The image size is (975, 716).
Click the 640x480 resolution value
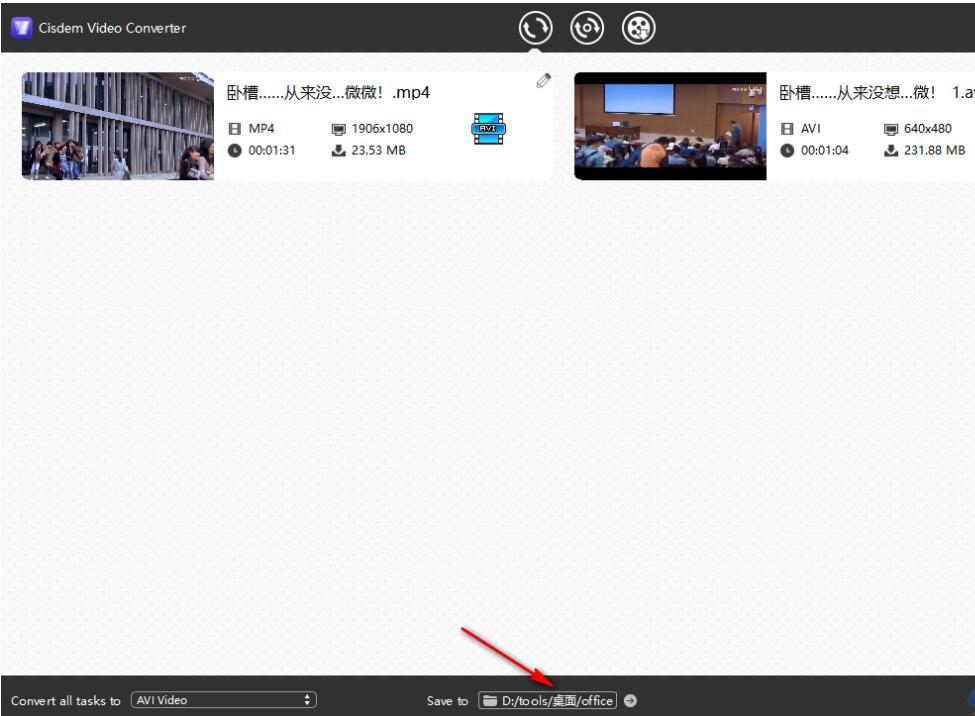pyautogui.click(x=928, y=129)
